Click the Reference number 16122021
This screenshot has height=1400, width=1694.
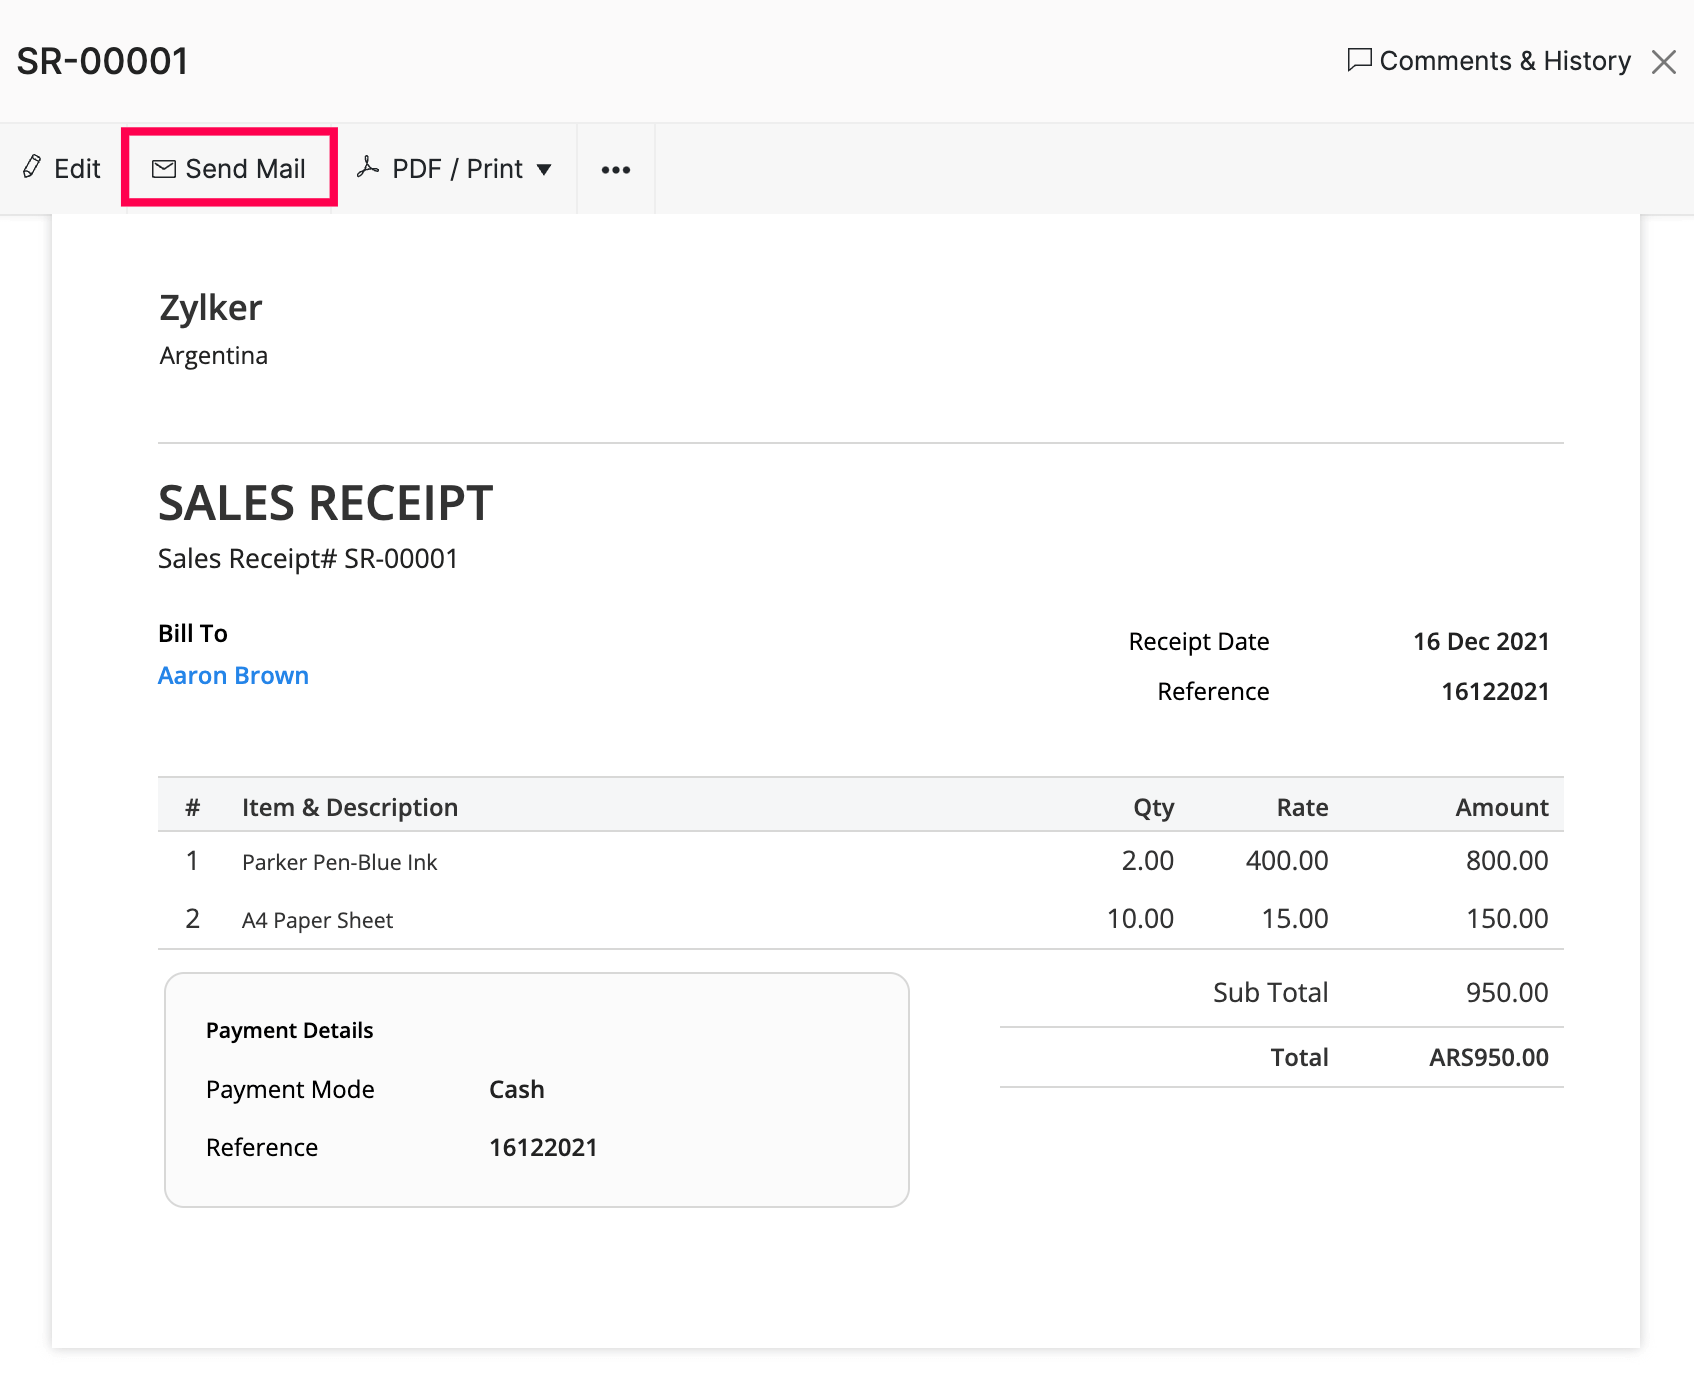pos(1494,691)
